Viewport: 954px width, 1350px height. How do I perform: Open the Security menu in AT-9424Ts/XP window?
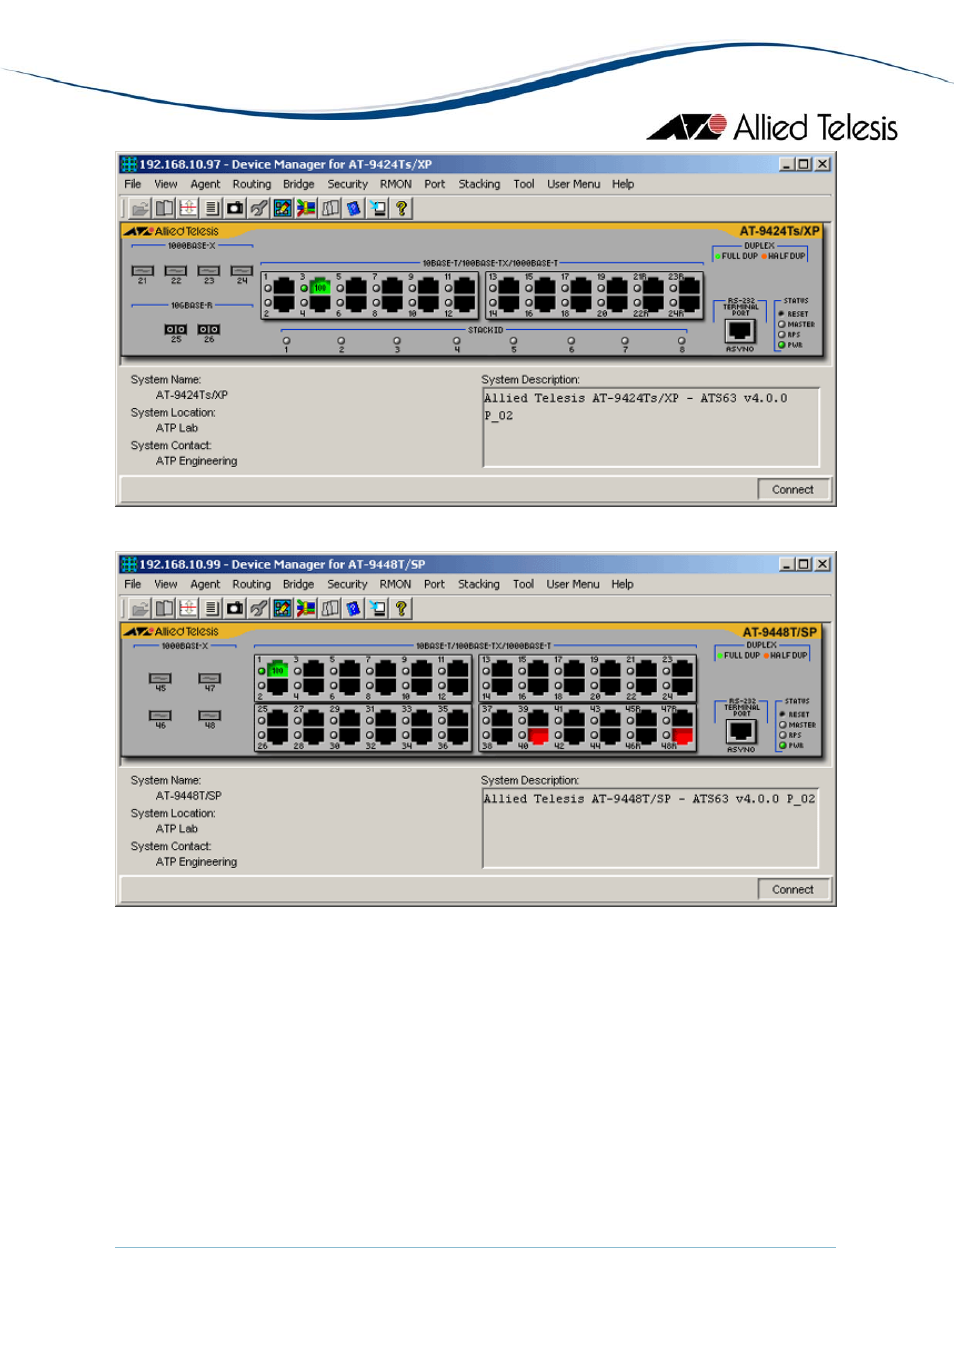click(x=348, y=184)
